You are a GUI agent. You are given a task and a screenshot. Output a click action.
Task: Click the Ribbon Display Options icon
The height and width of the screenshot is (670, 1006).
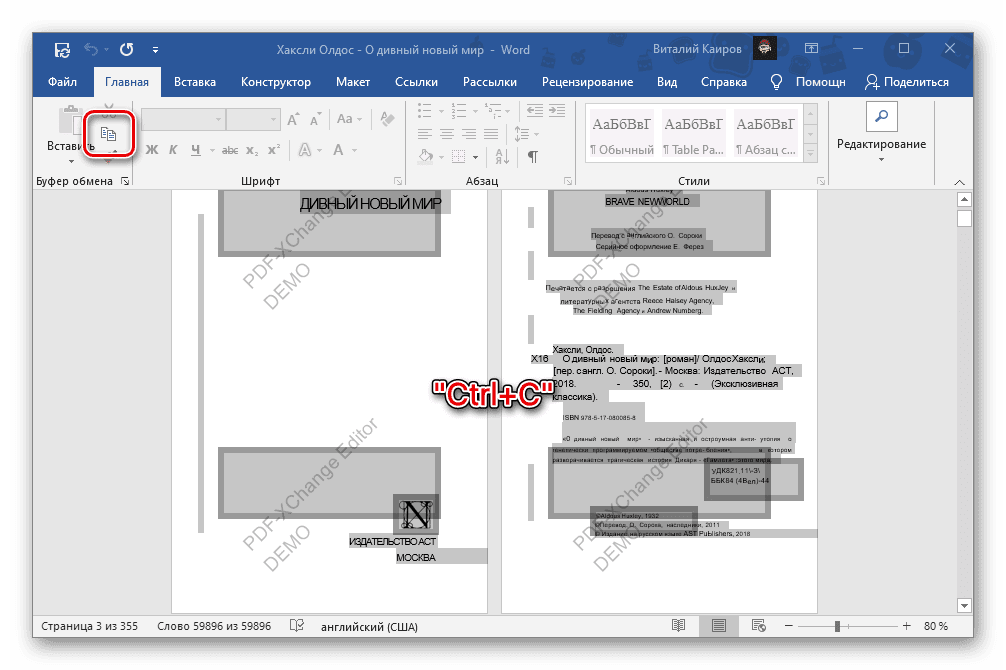812,49
